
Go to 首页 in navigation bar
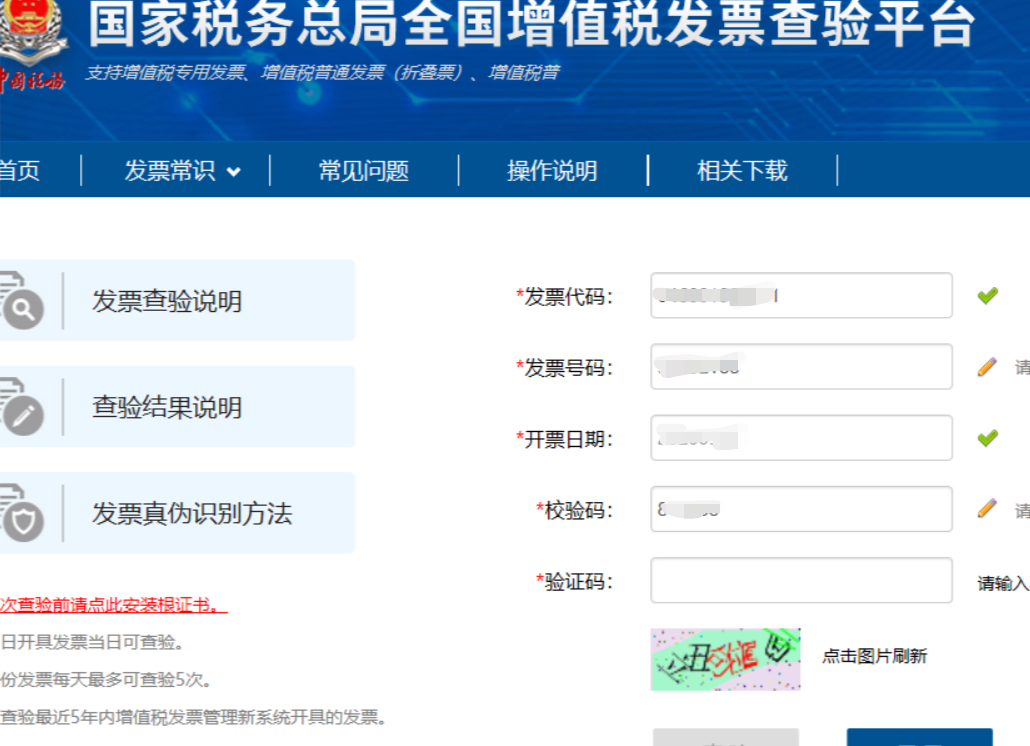coord(20,171)
